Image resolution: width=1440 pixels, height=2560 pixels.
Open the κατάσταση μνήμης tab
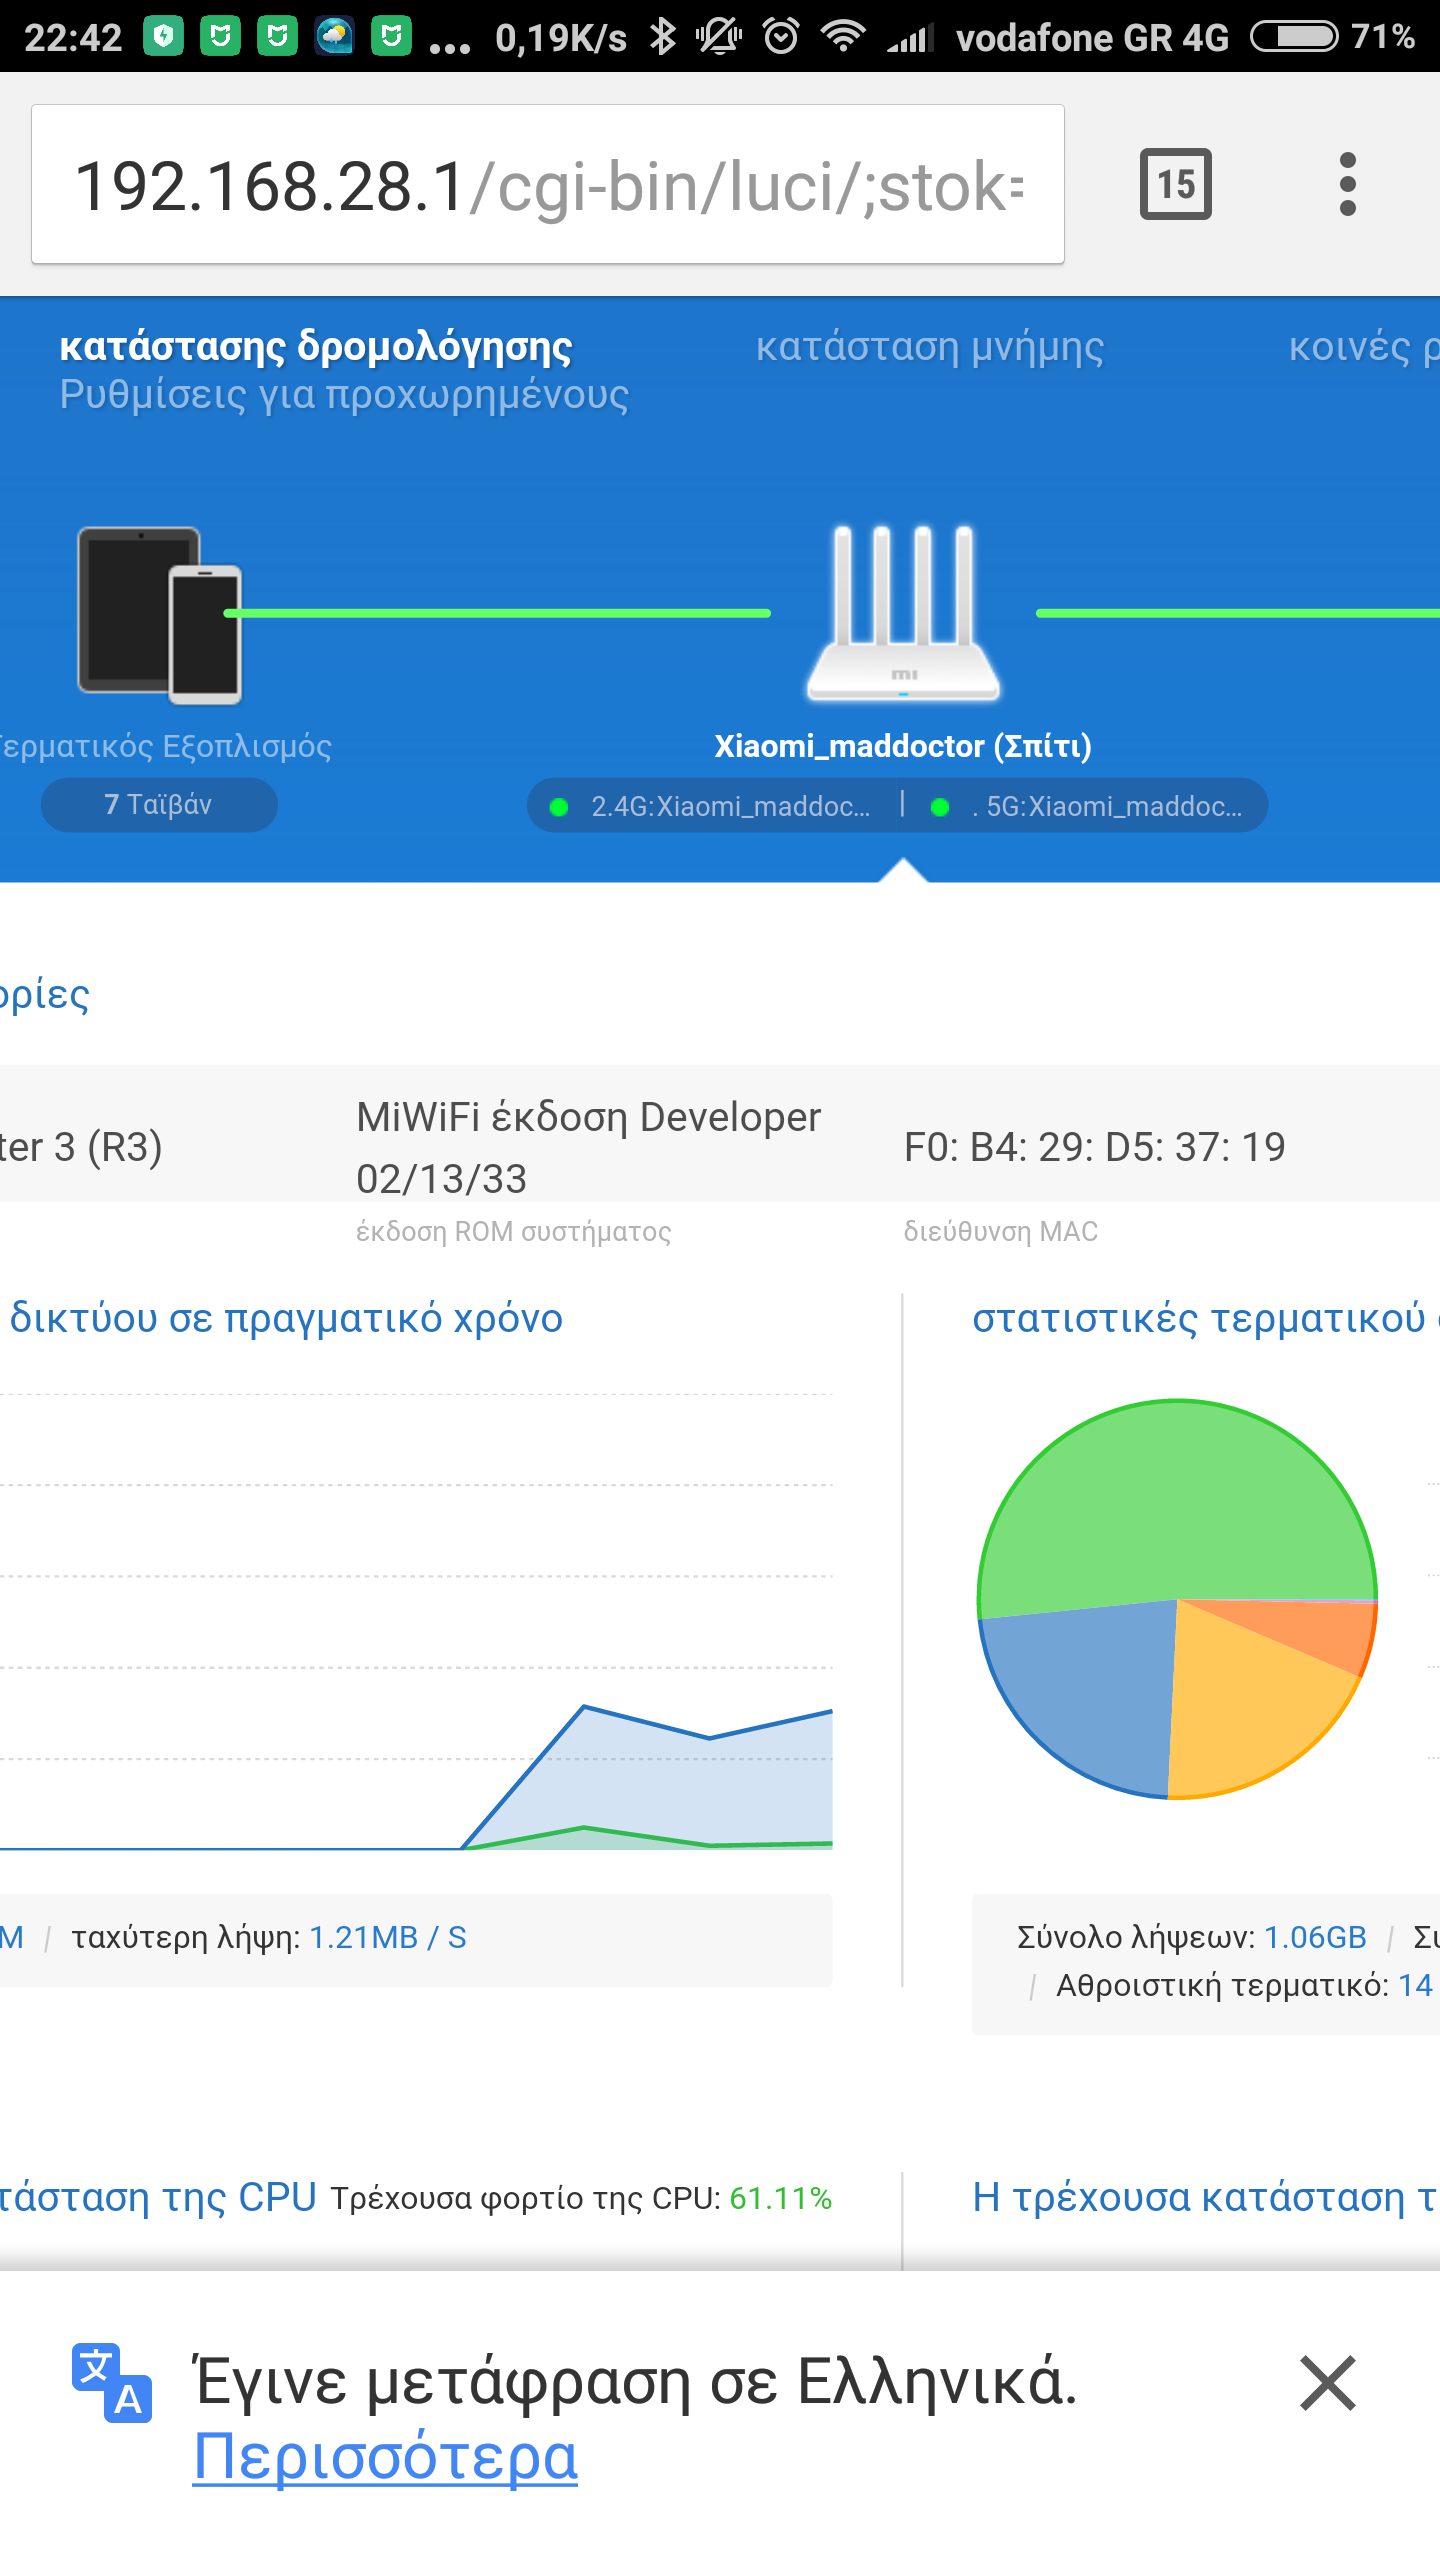click(x=929, y=347)
